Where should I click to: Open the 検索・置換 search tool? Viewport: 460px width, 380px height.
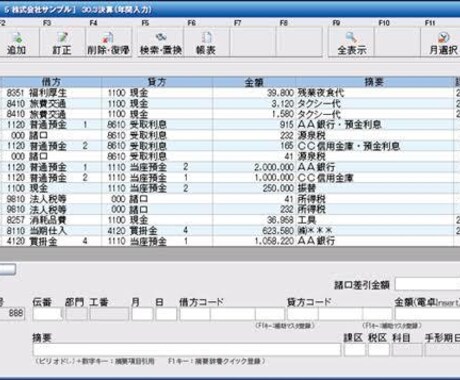(x=161, y=43)
